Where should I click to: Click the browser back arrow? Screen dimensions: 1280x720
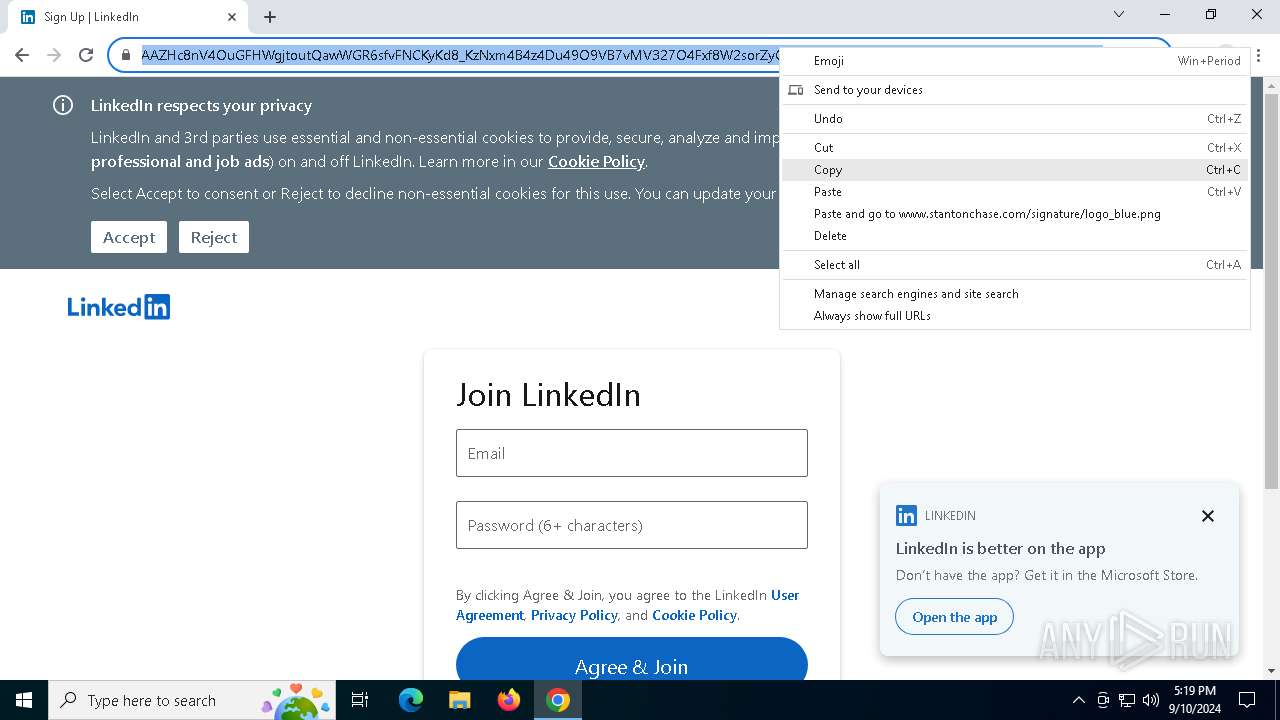22,55
